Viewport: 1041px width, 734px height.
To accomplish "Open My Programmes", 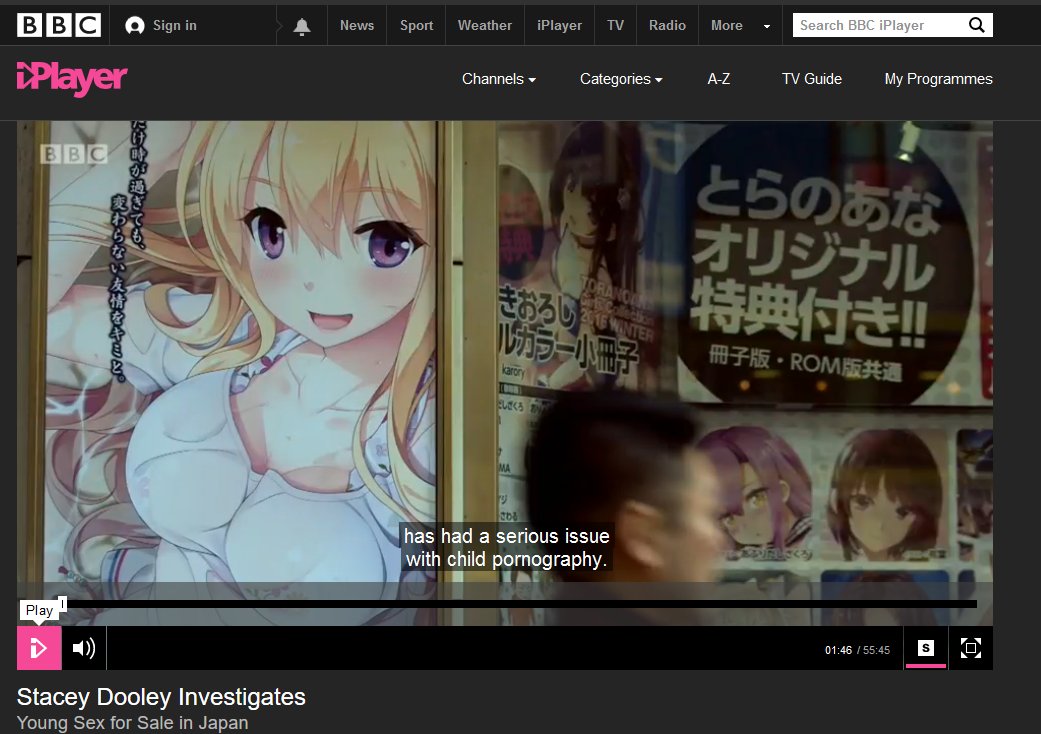I will [x=938, y=79].
